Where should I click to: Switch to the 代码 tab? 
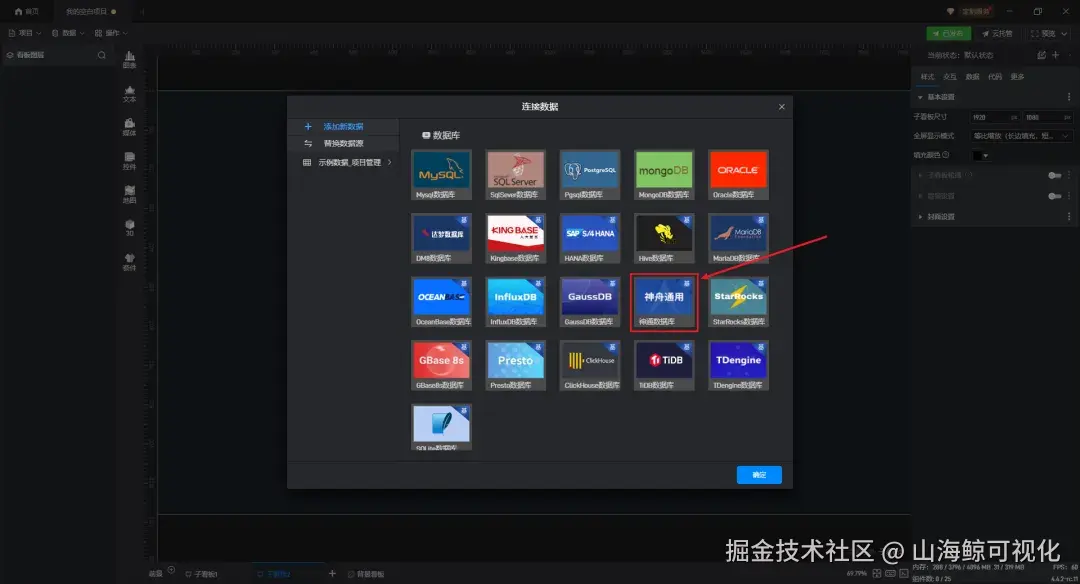point(995,77)
